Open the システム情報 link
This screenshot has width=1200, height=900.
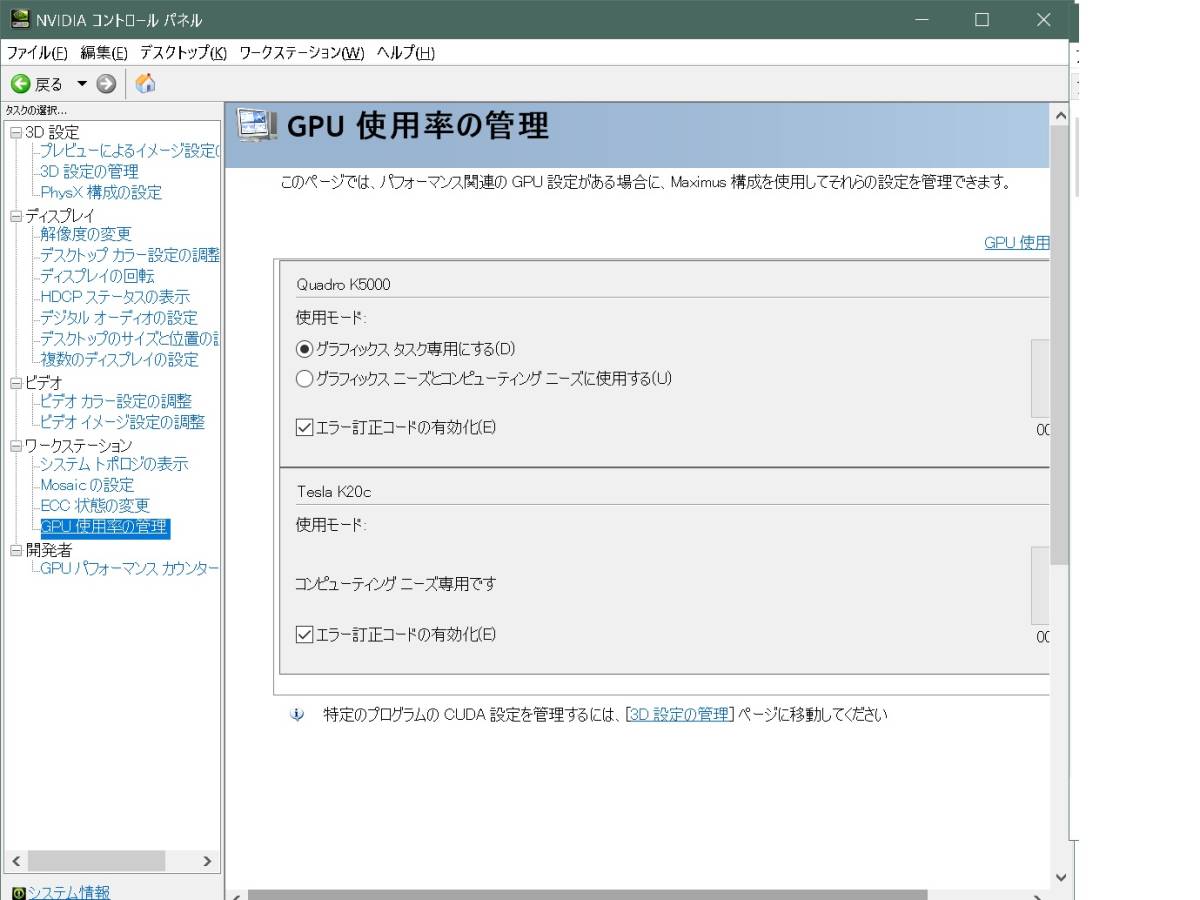click(x=68, y=893)
